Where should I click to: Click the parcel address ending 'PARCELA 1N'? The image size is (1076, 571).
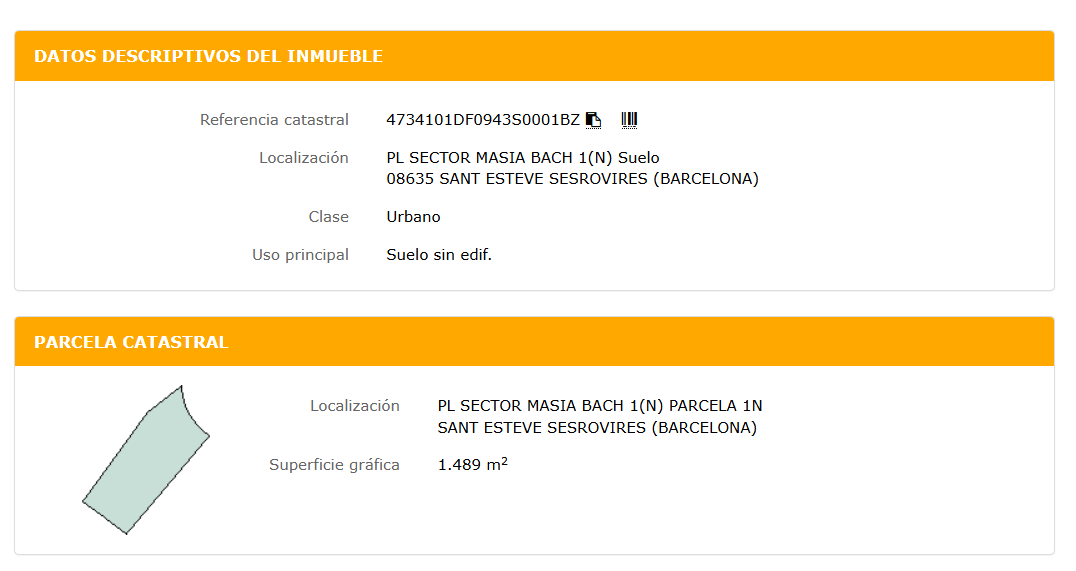(x=600, y=406)
